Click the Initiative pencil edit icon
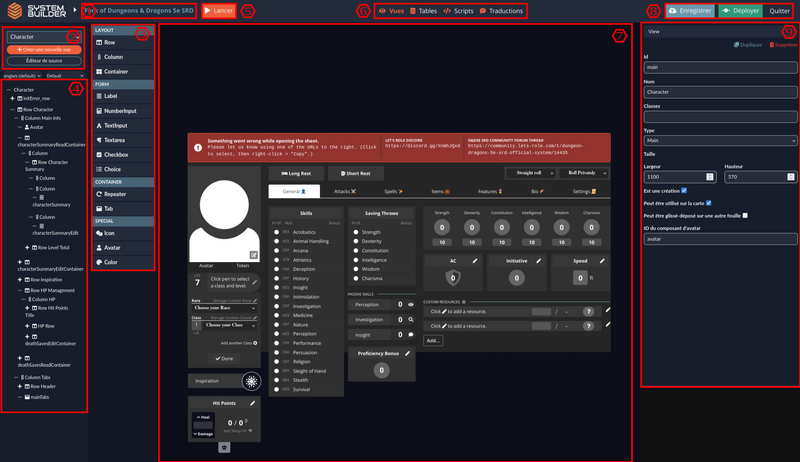Viewport: 800px width, 462px height. pos(539,261)
